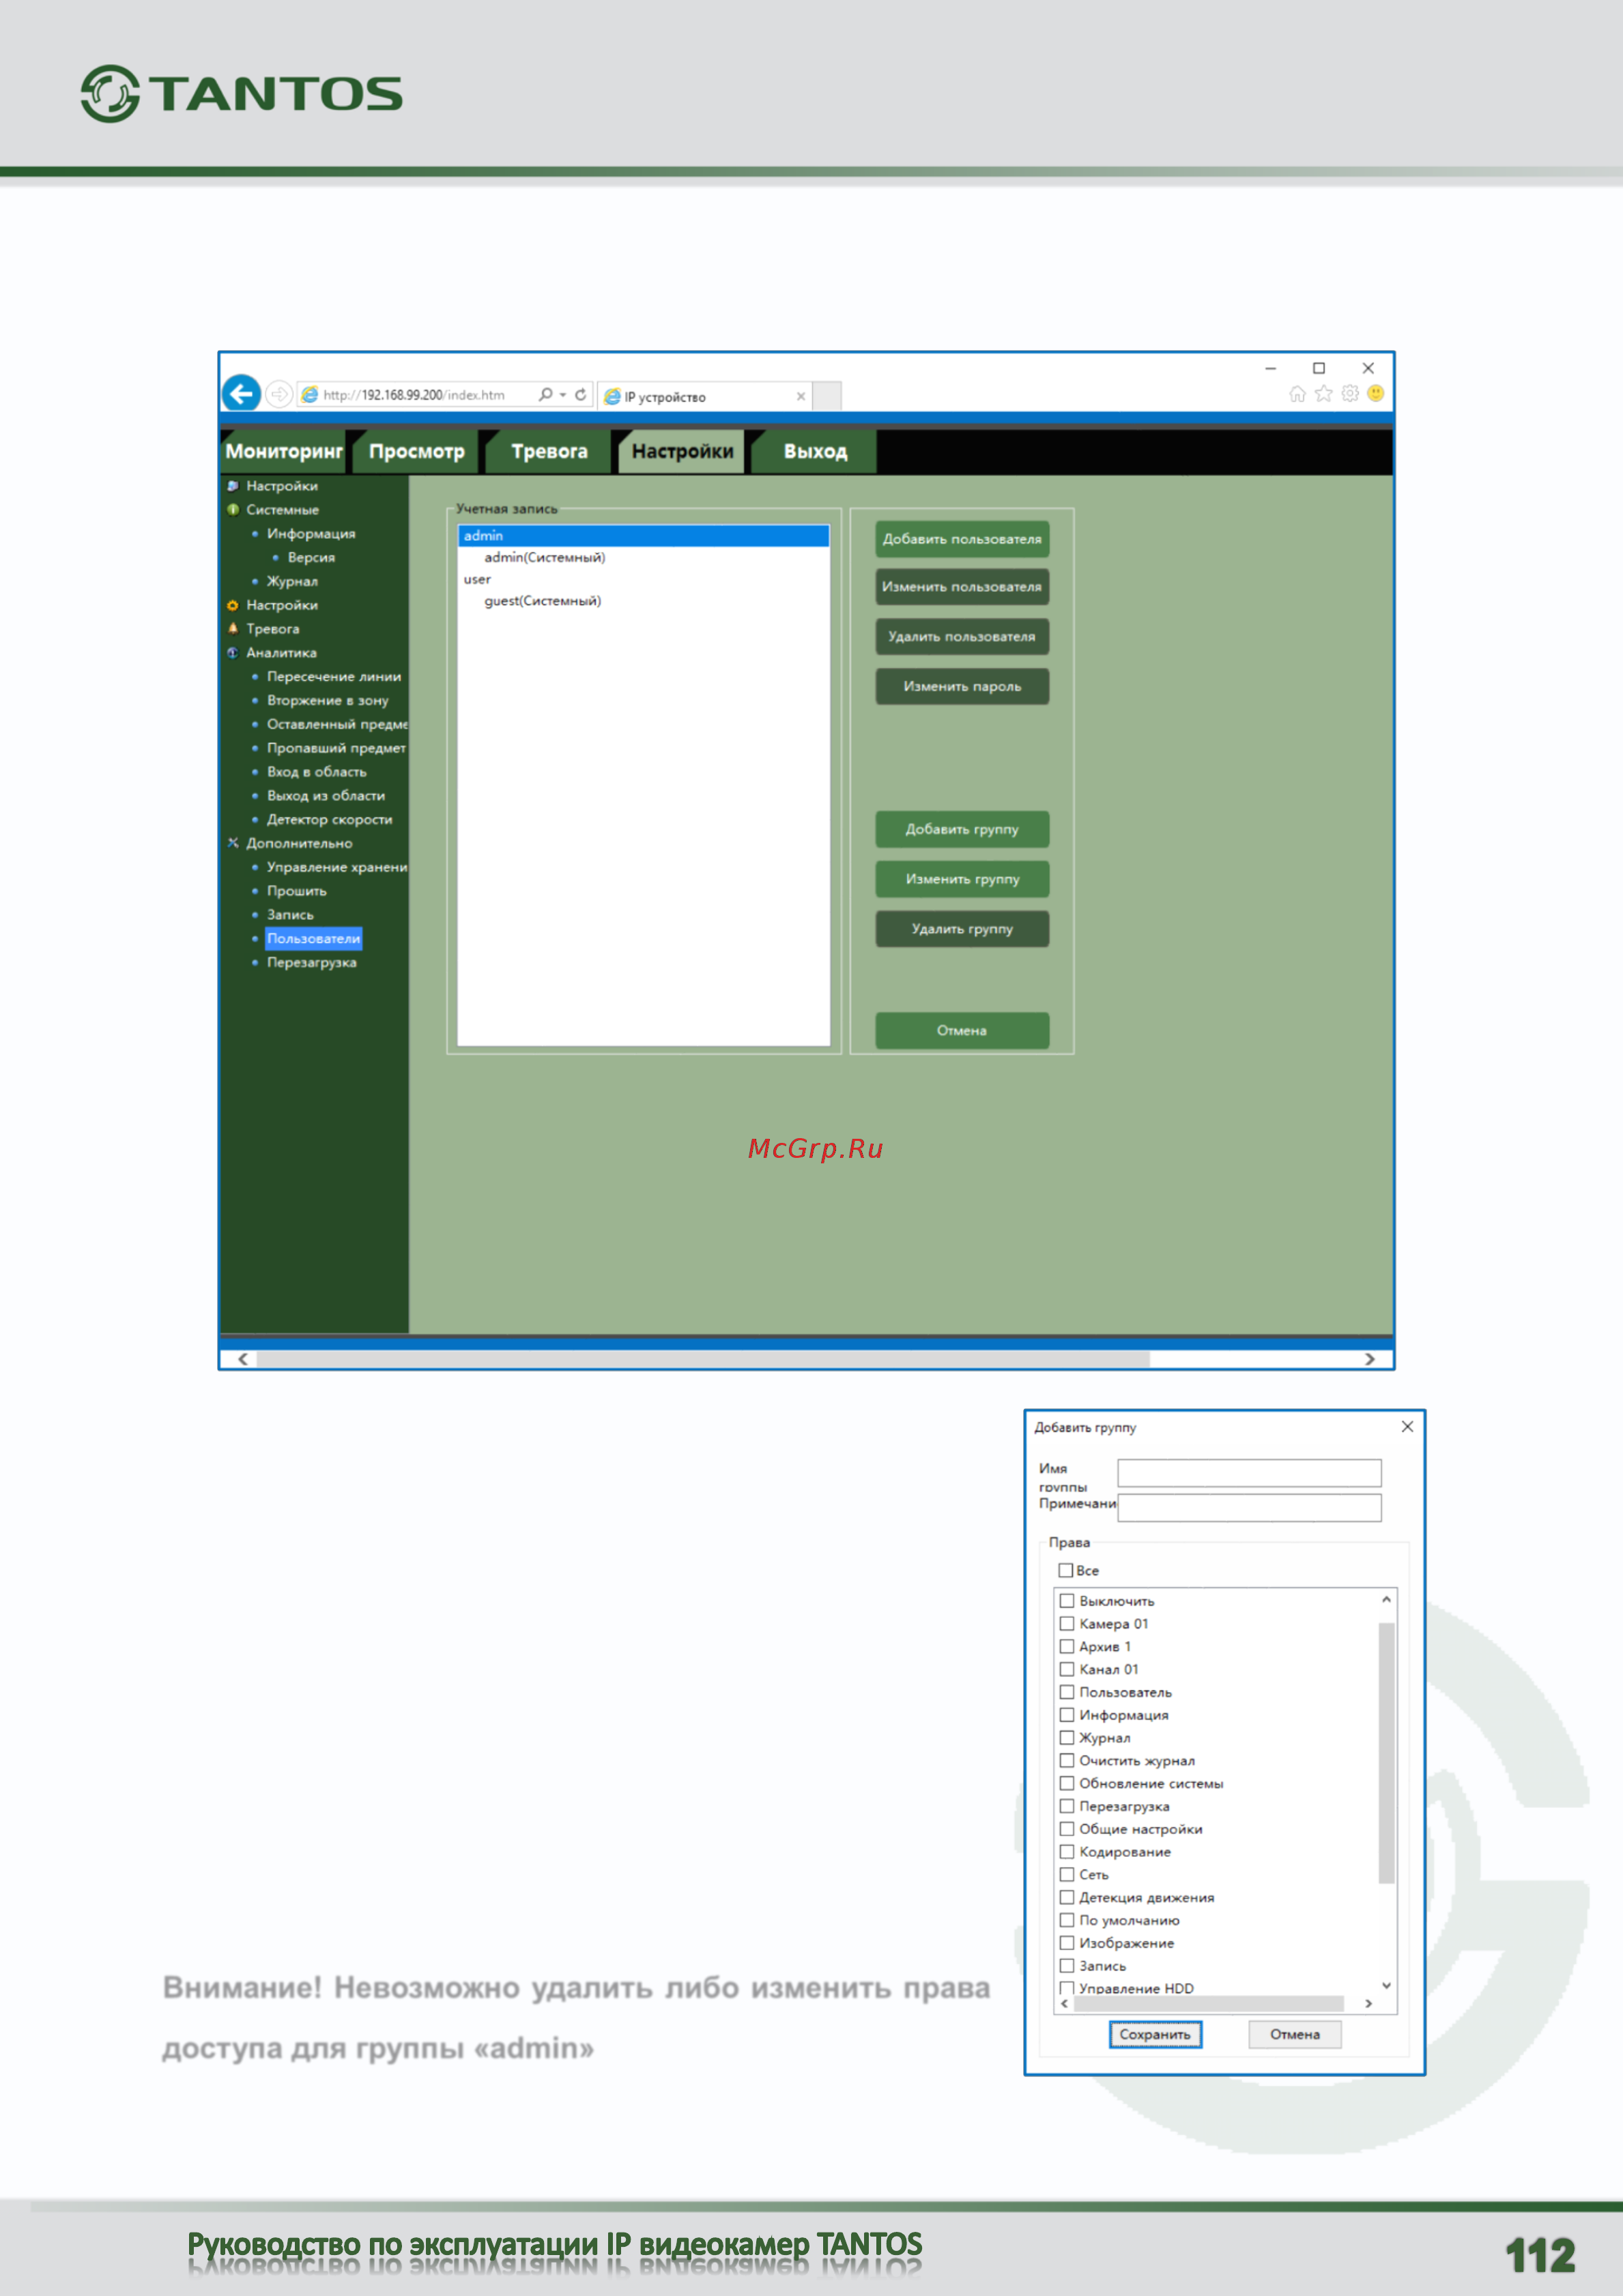Expand the Дополнительно tree section
Image resolution: width=1623 pixels, height=2296 pixels.
click(x=299, y=844)
